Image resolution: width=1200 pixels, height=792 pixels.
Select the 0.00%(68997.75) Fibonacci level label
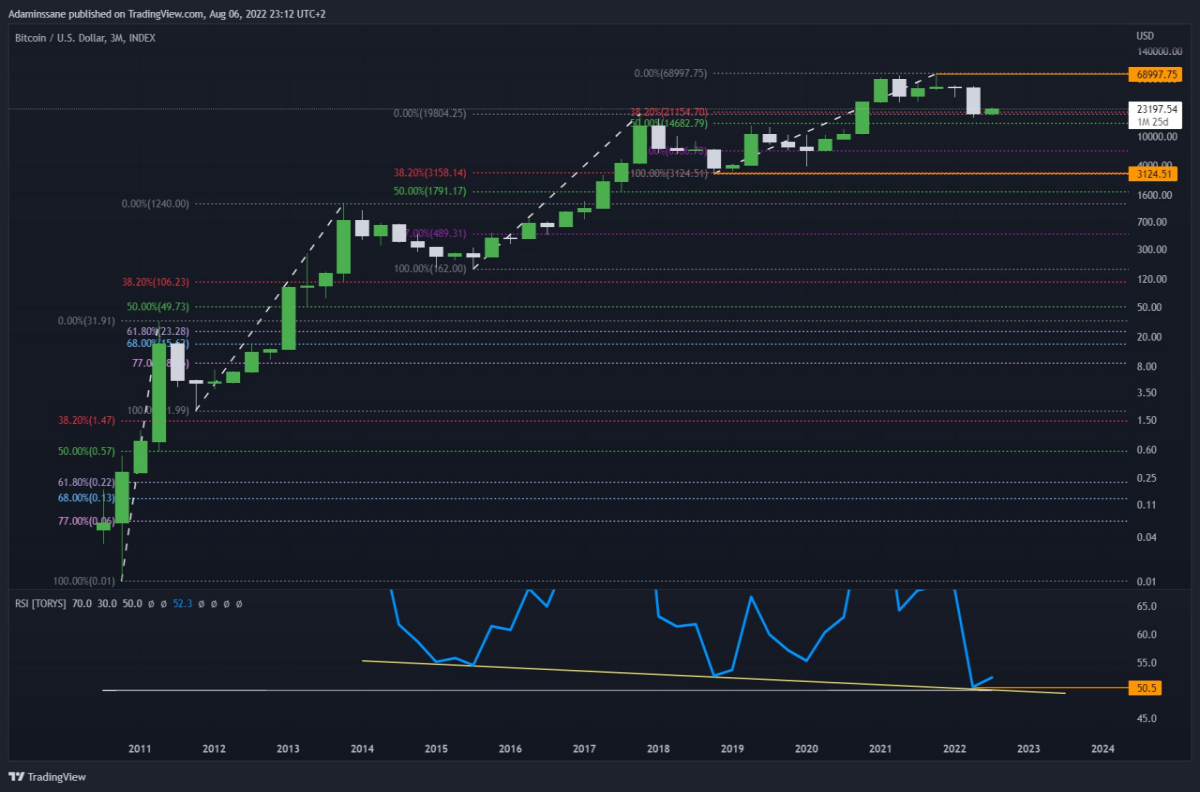pos(671,73)
